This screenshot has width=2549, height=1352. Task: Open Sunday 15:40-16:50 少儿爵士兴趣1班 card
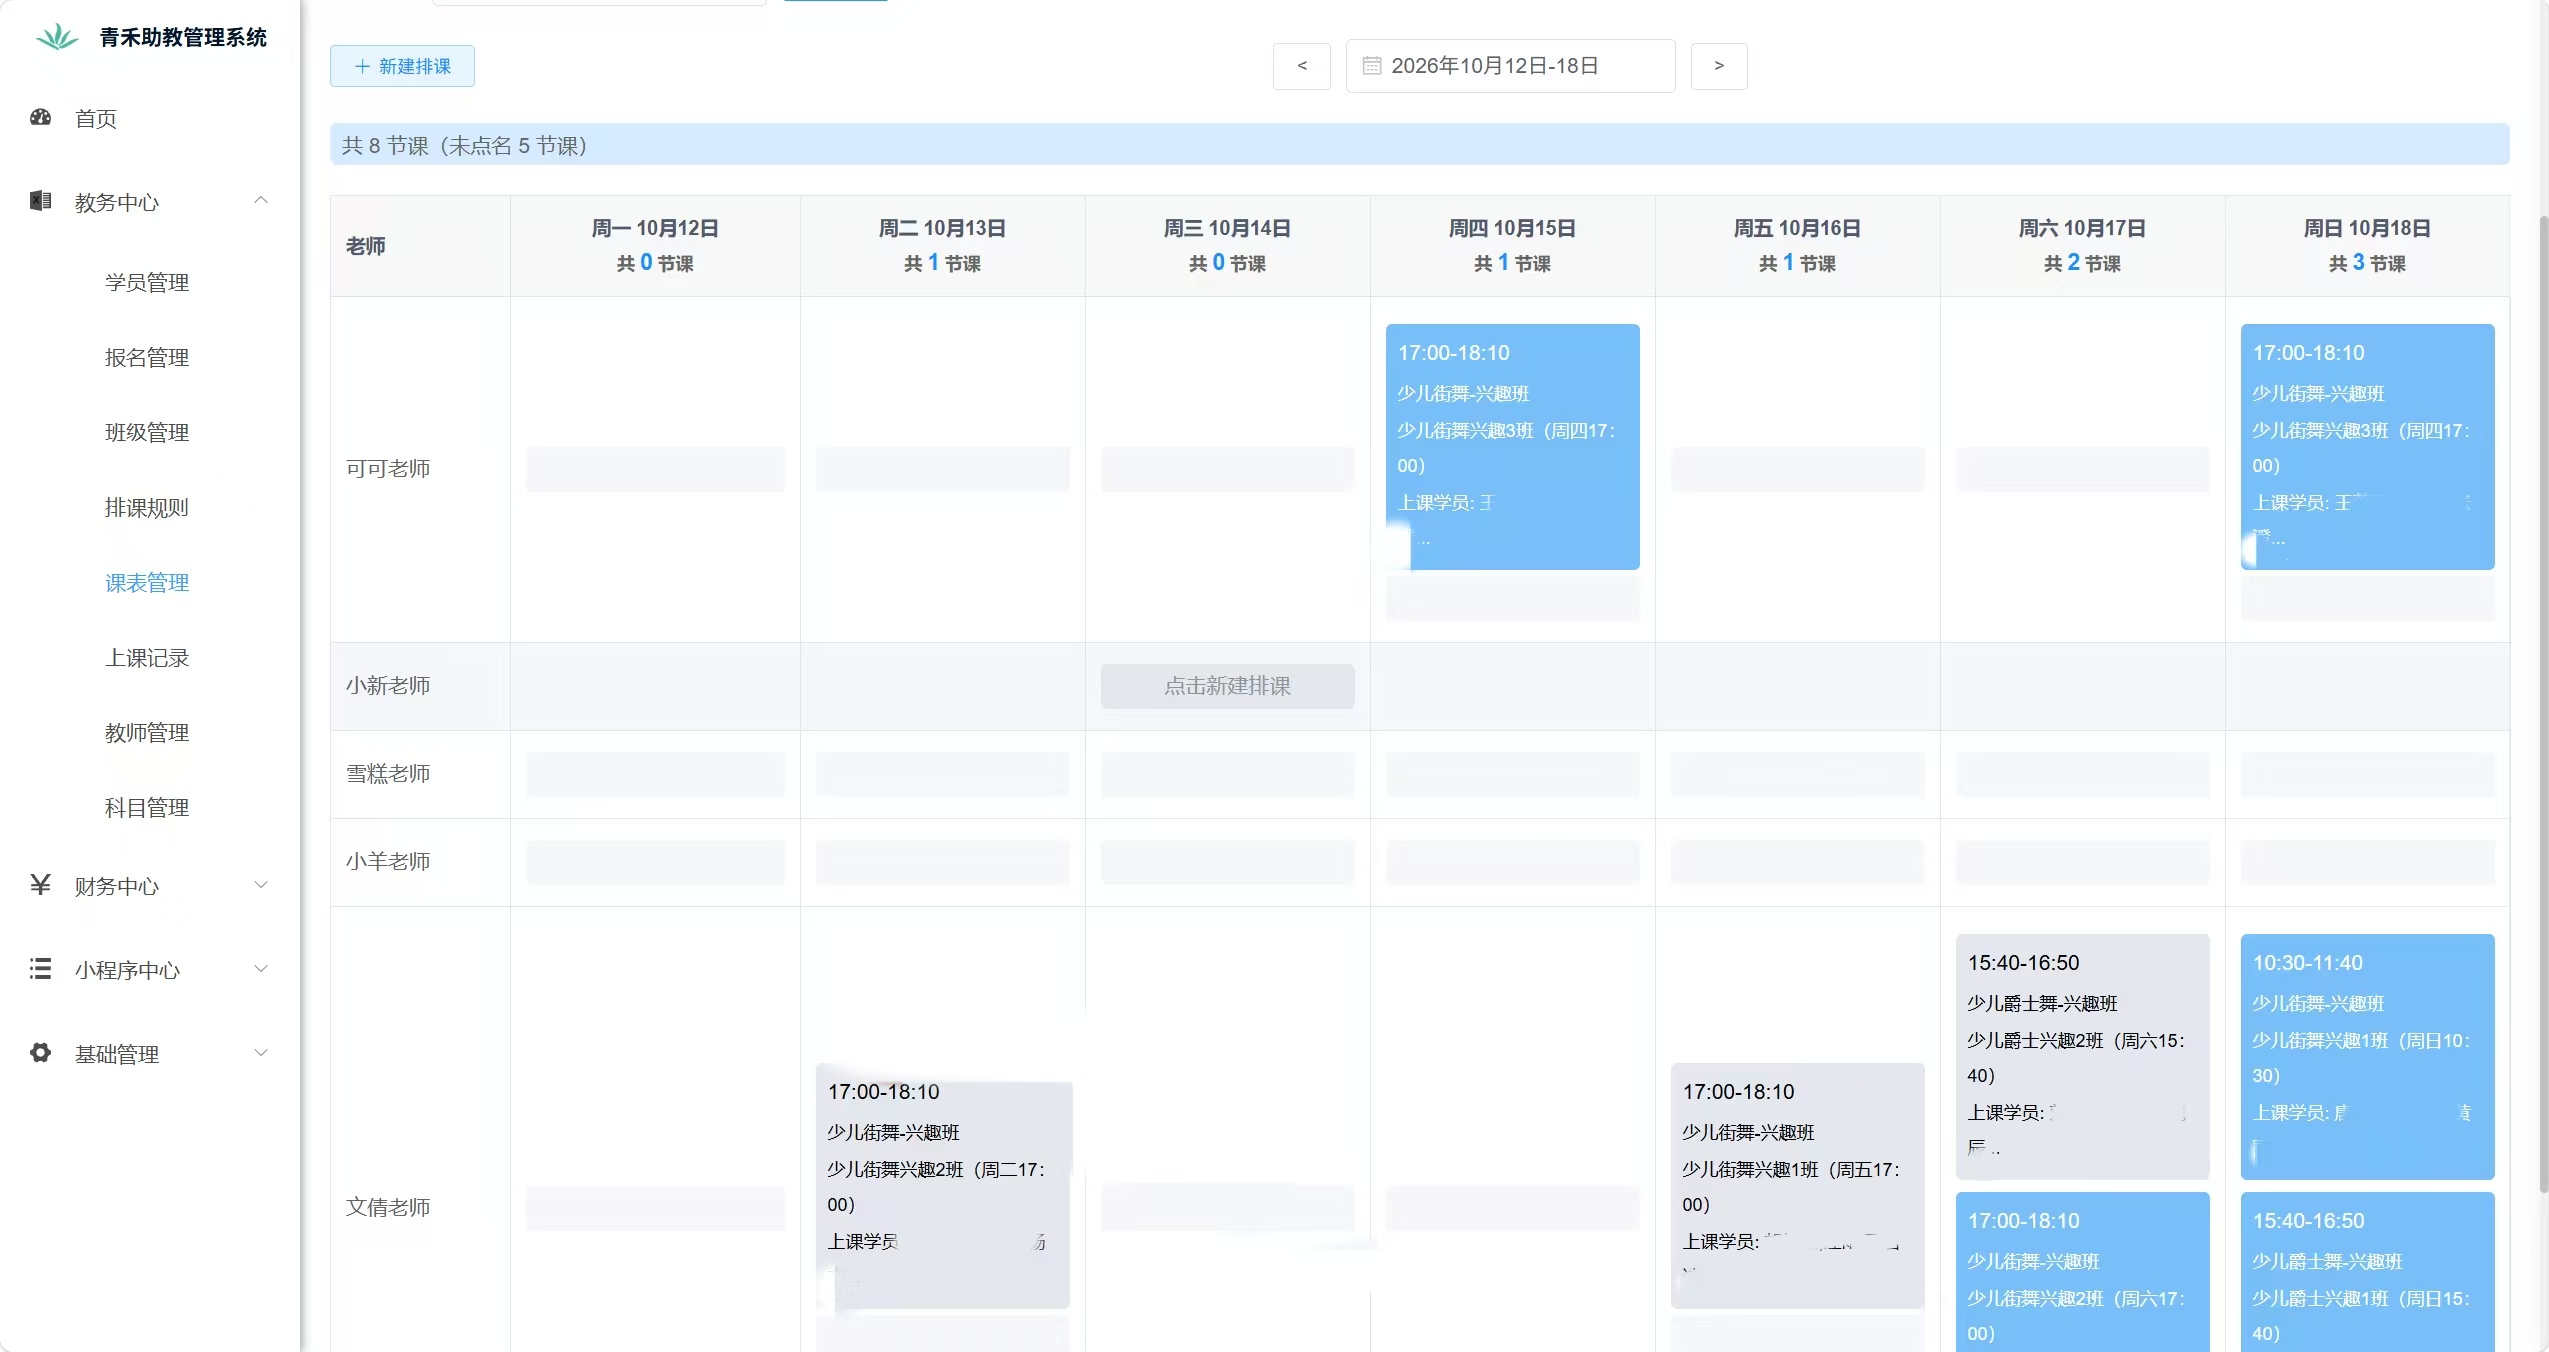[x=2367, y=1272]
